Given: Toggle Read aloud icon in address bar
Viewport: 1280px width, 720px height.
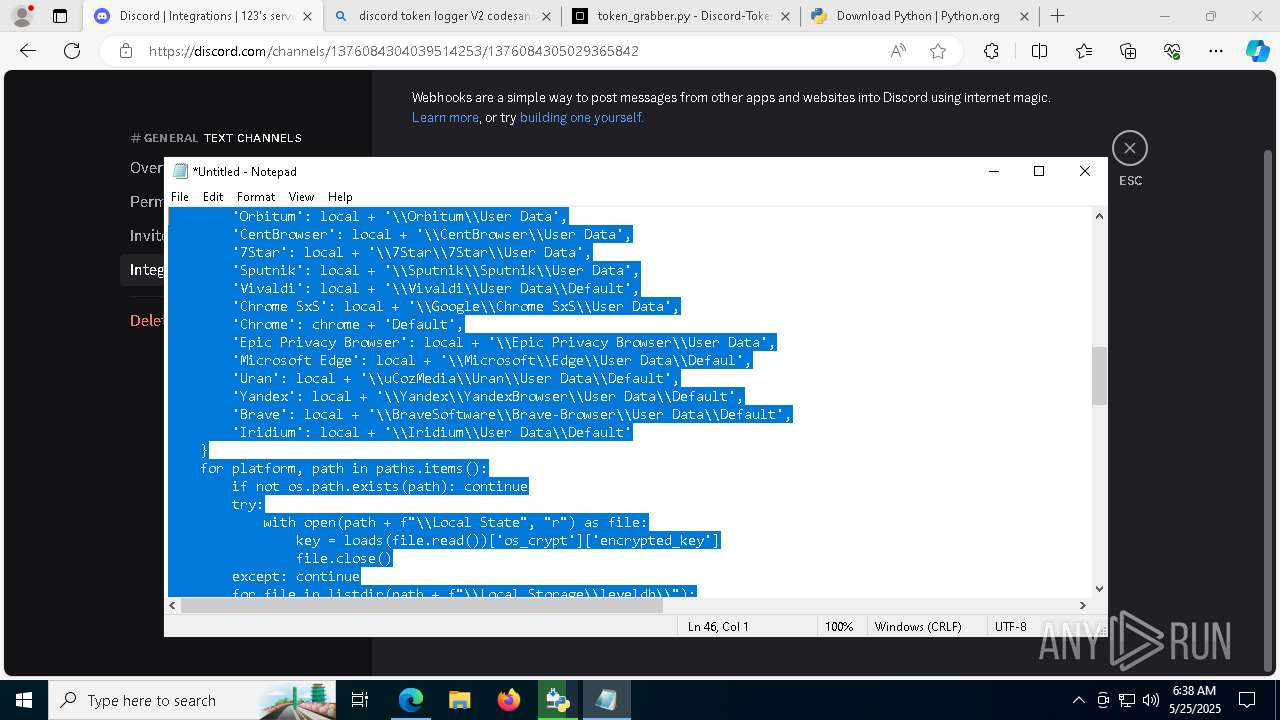Looking at the screenshot, I should (898, 51).
